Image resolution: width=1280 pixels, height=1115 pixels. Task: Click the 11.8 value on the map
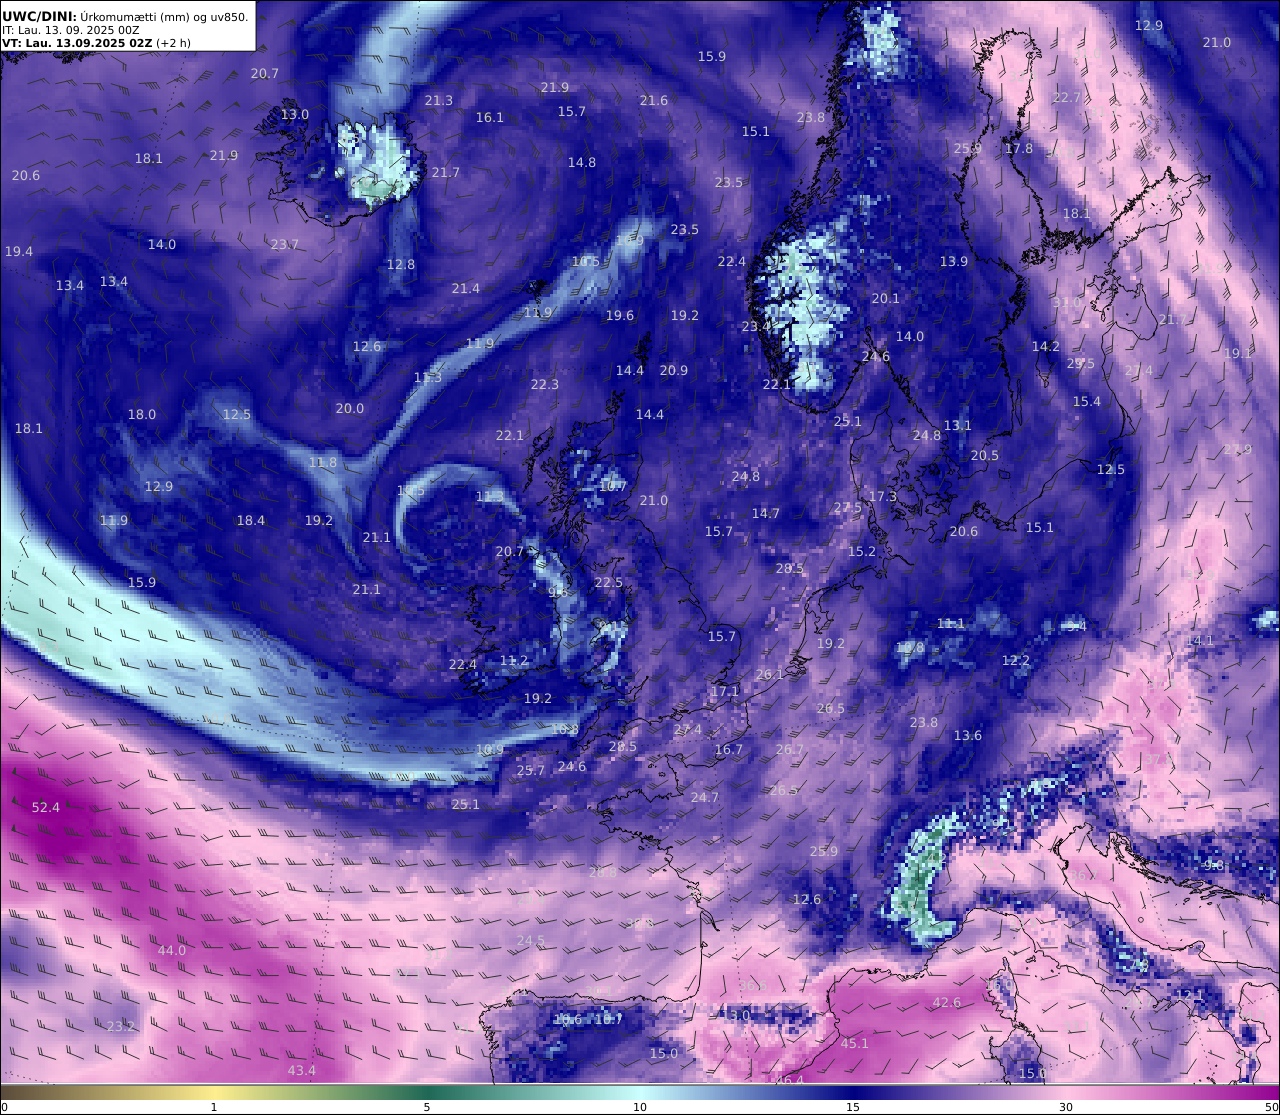point(322,462)
